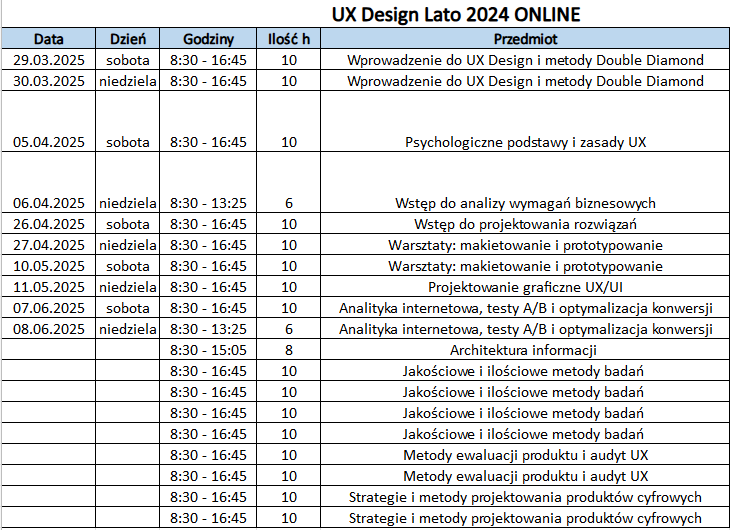Select Wstęp do projektowania rozwiązań cell
The image size is (730, 530).
coord(525,224)
